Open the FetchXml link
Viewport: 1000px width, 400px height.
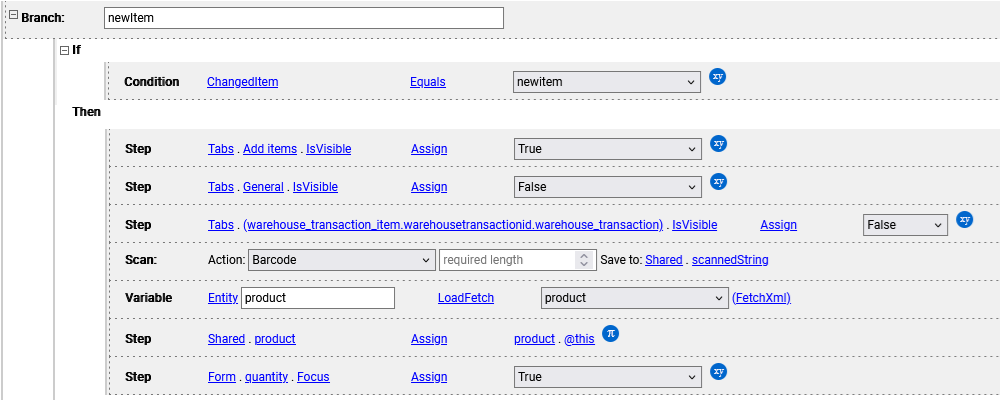coord(761,298)
